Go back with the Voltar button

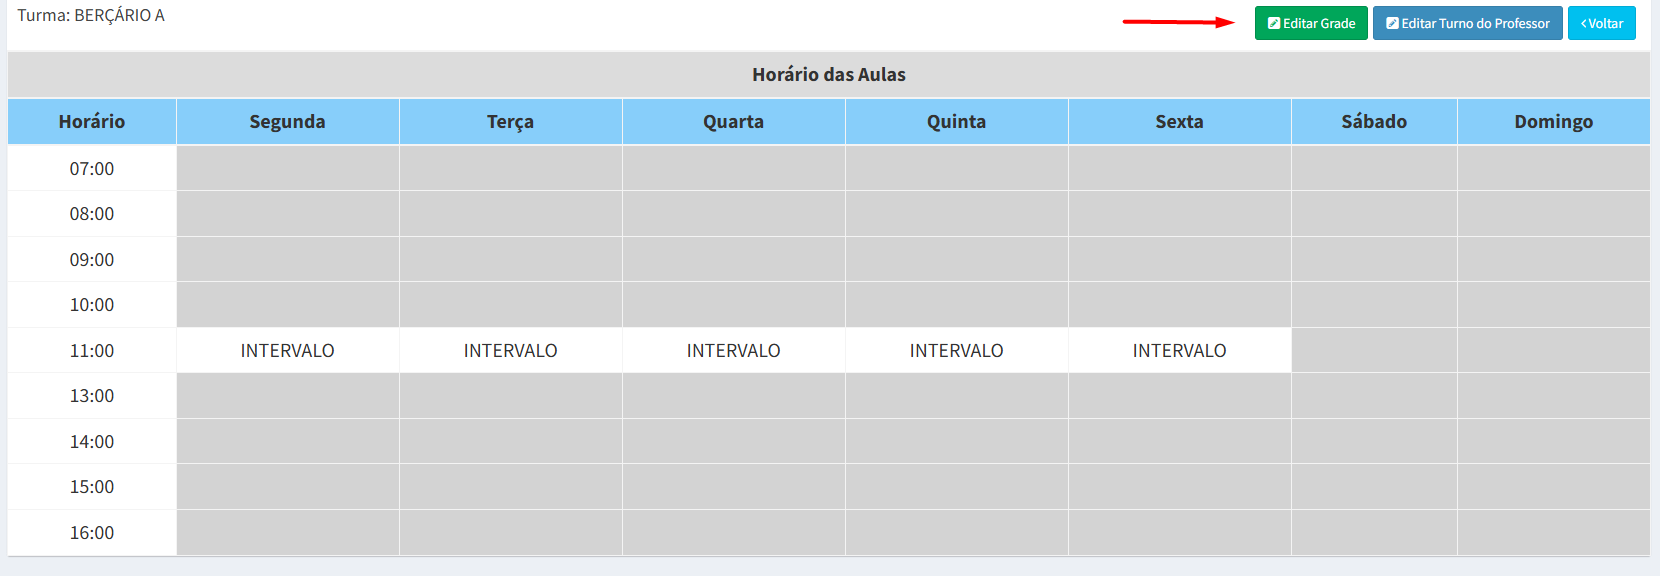(x=1602, y=24)
